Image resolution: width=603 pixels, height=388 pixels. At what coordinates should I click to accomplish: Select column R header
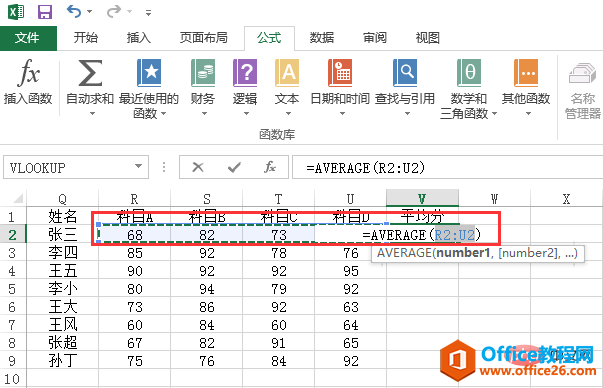point(134,198)
